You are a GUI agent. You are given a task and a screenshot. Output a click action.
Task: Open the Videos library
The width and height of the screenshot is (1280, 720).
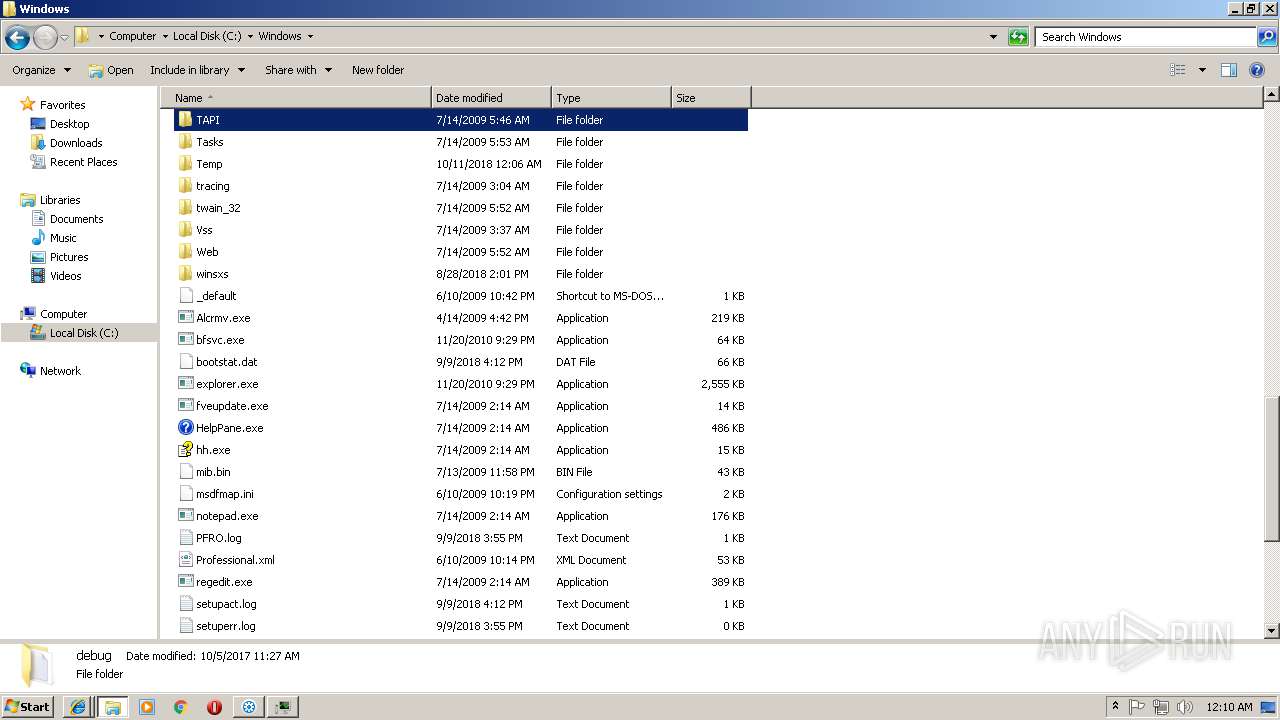pyautogui.click(x=66, y=276)
